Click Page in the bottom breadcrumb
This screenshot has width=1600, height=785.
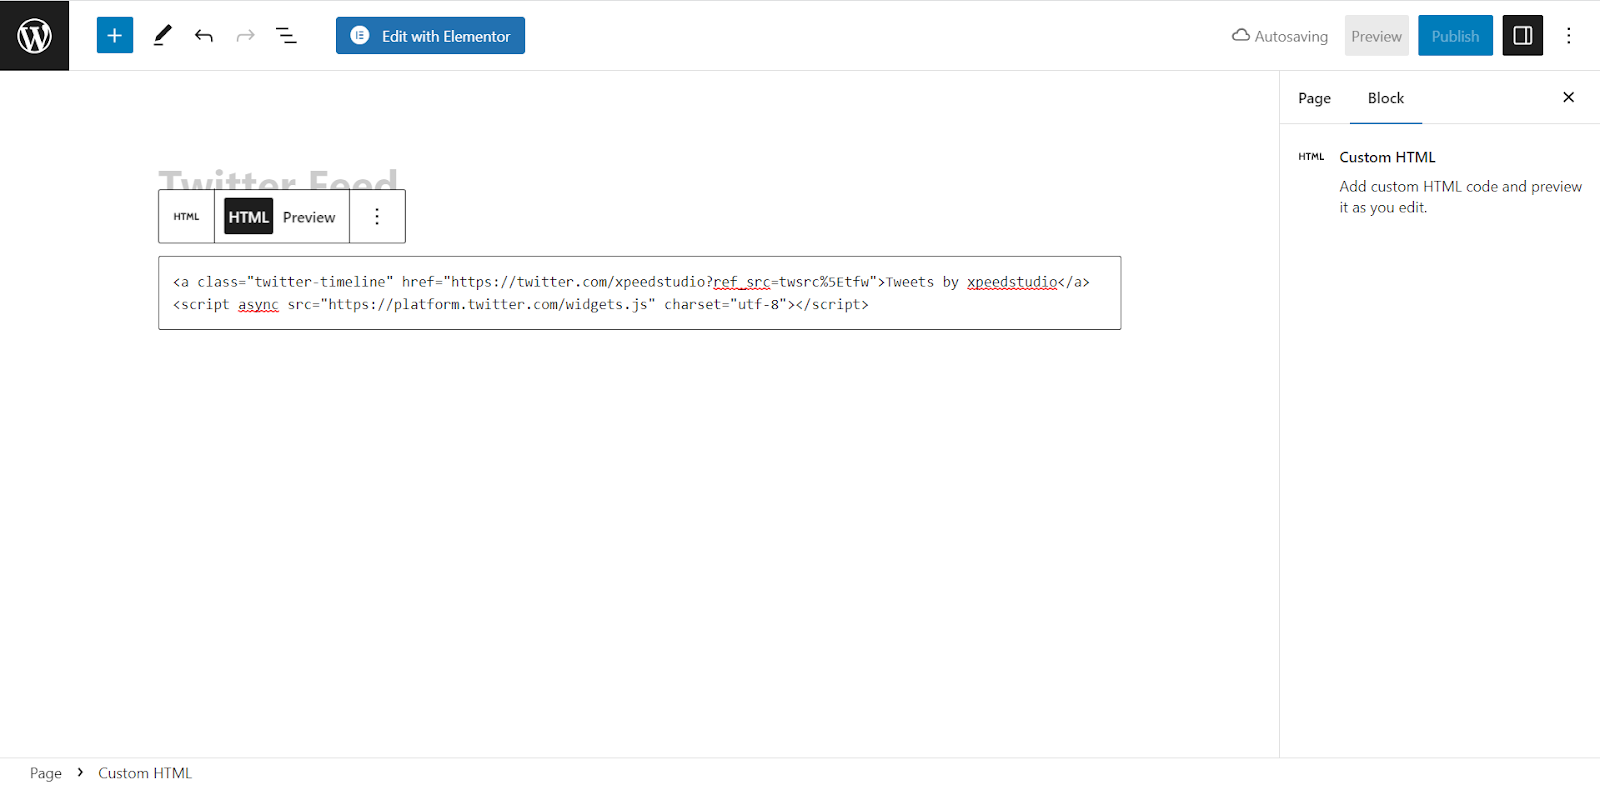point(46,773)
